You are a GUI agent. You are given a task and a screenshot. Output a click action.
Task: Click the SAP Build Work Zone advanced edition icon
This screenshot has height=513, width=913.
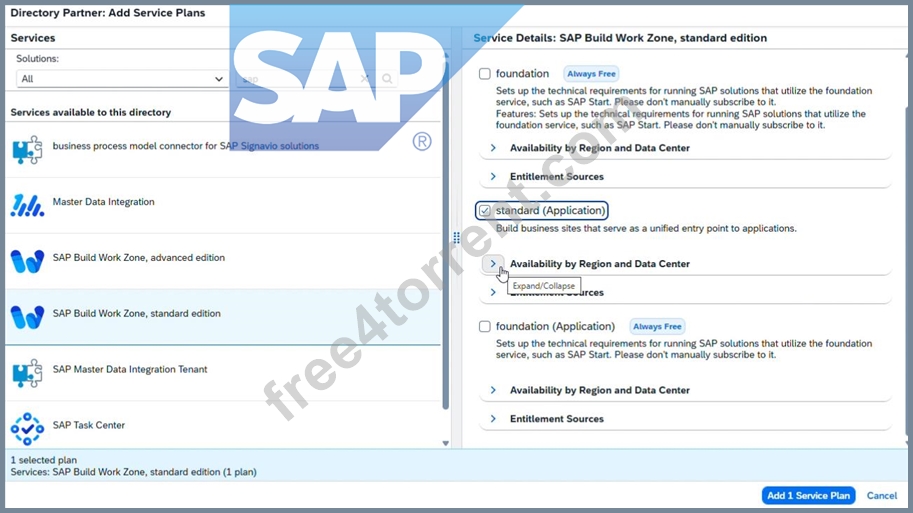pyautogui.click(x=27, y=261)
